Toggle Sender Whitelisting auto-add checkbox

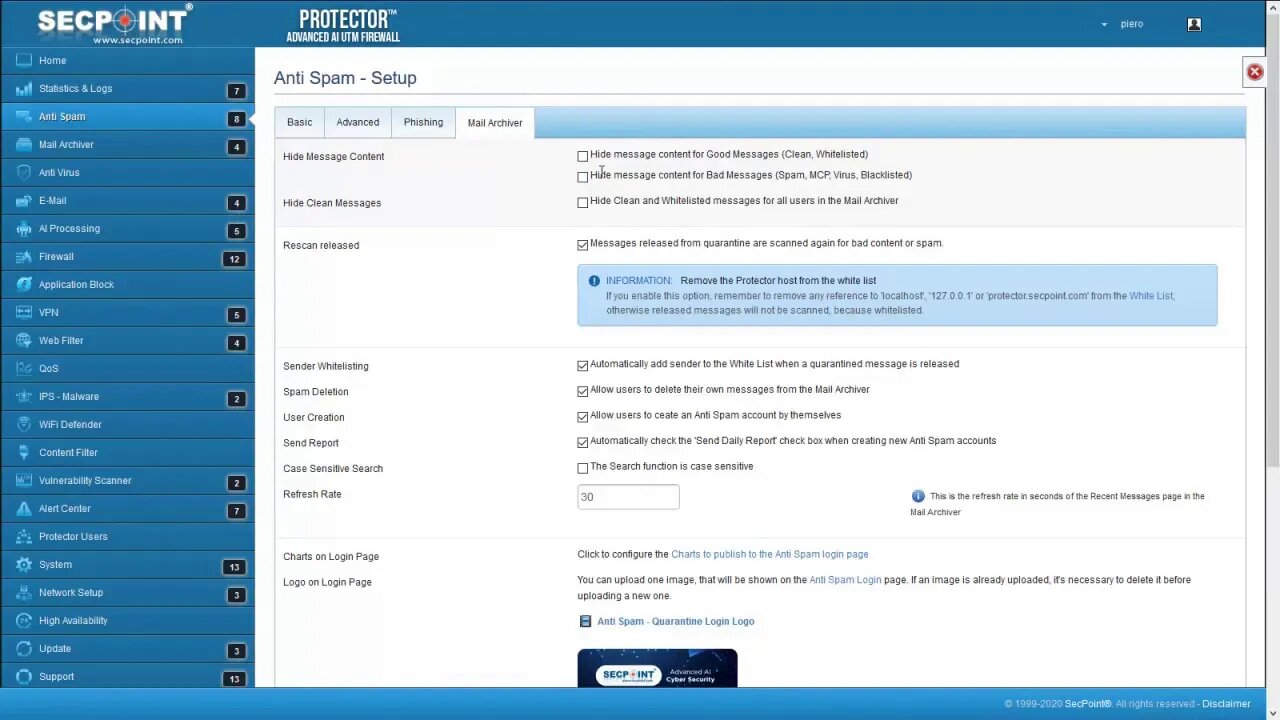click(x=583, y=365)
